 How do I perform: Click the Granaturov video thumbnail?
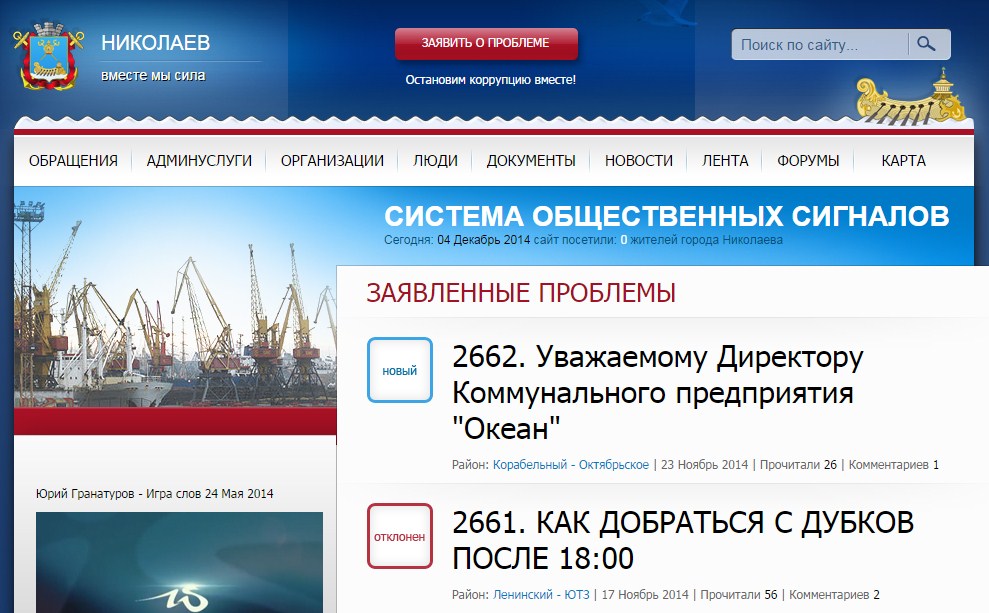(179, 562)
